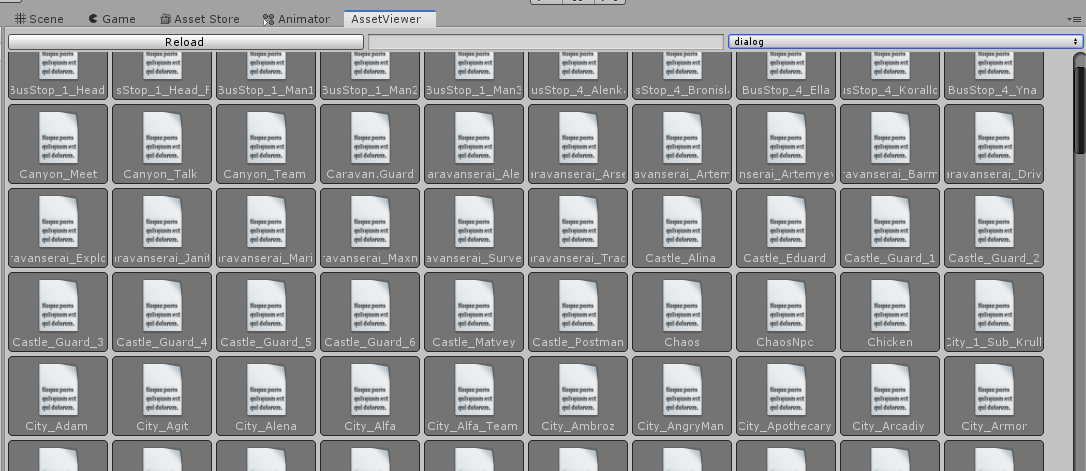Select the BusStop_4_Alenka asset tile
1086x471 pixels.
[578, 75]
